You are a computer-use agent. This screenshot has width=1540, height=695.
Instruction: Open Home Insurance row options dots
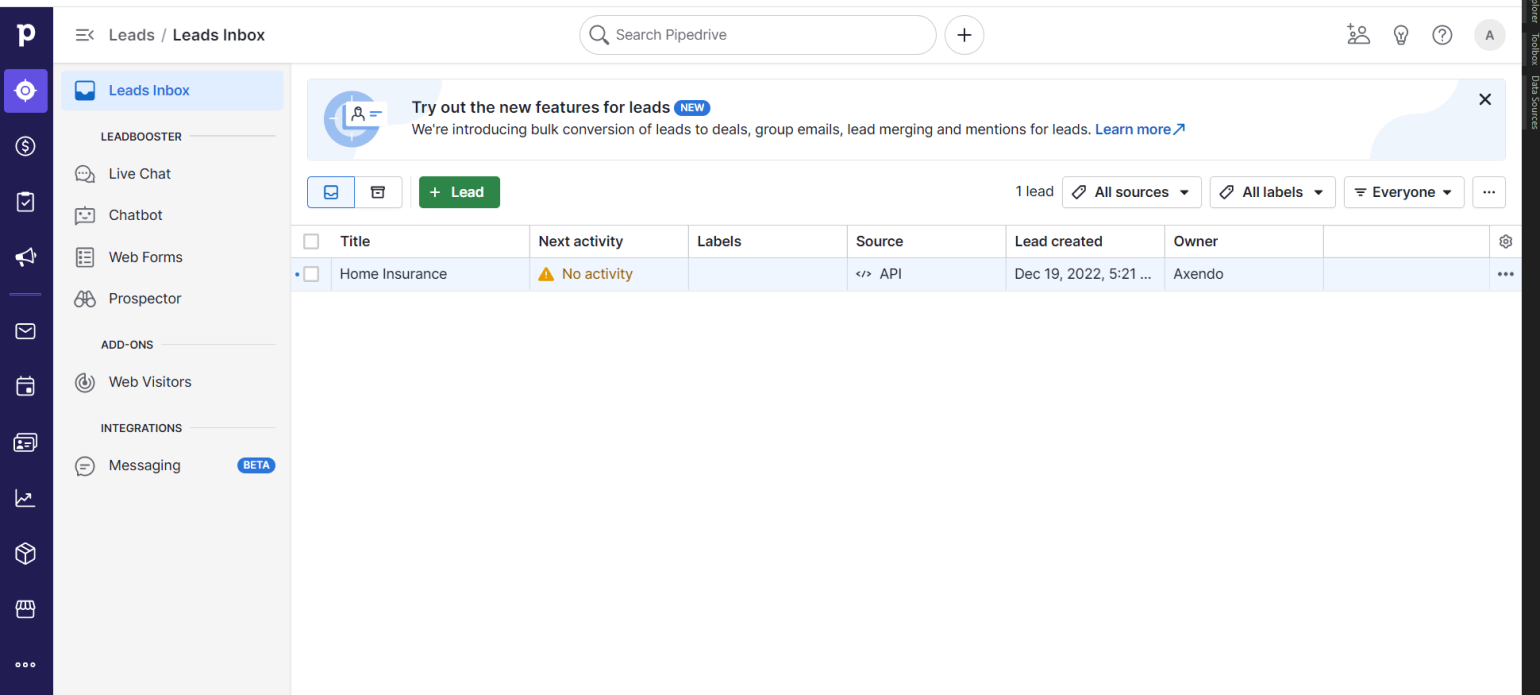click(1506, 274)
